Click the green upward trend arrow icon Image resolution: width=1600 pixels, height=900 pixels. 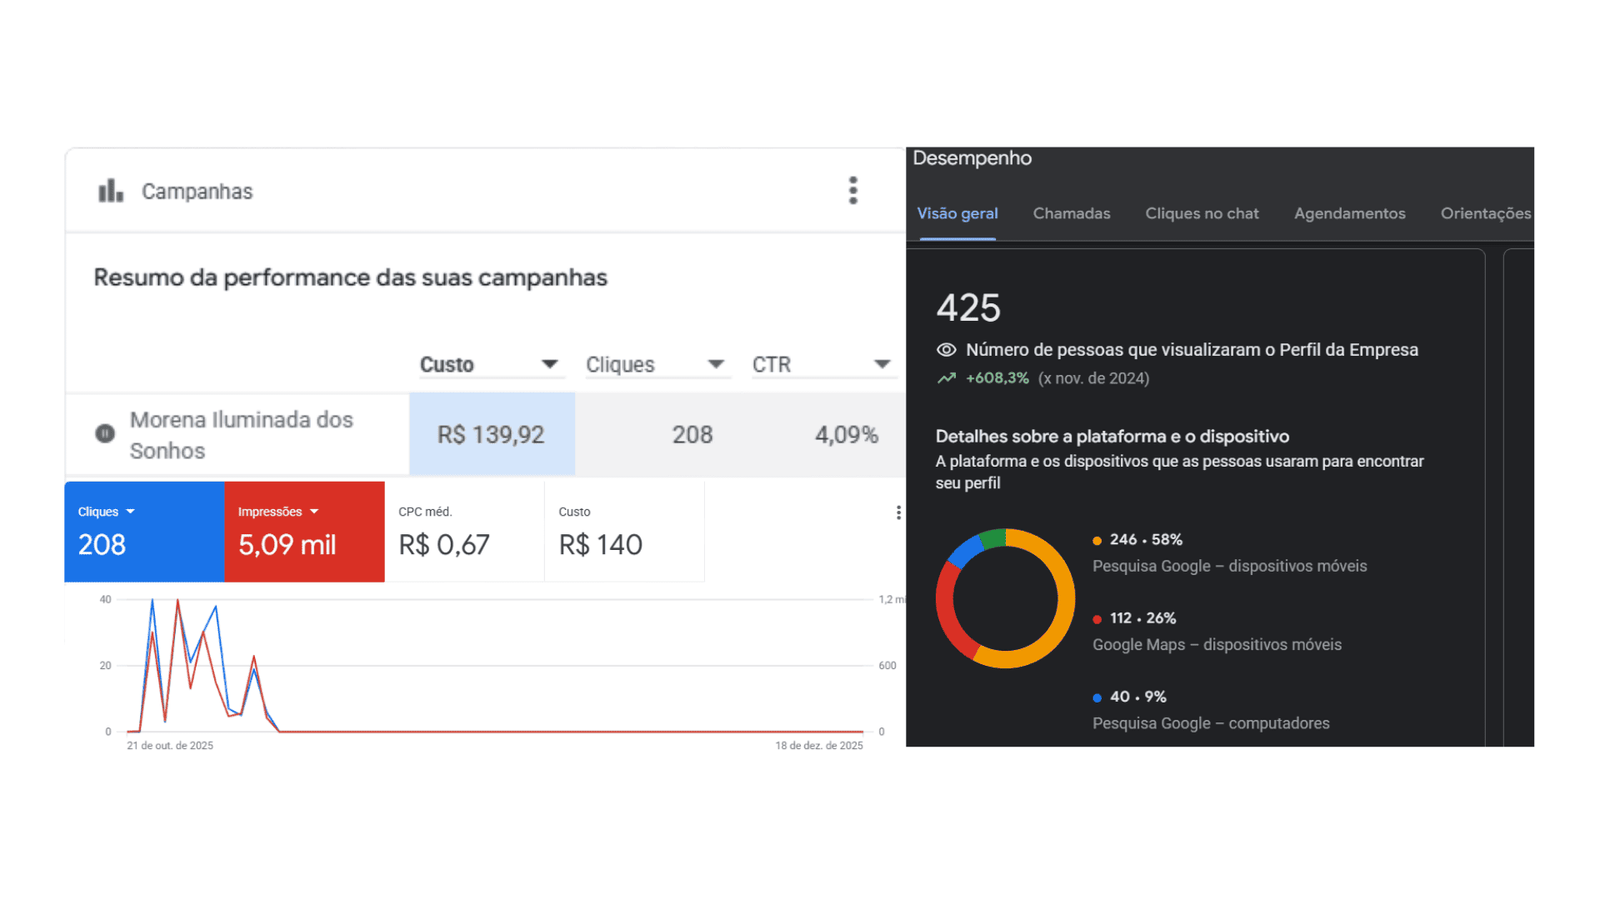pyautogui.click(x=946, y=379)
